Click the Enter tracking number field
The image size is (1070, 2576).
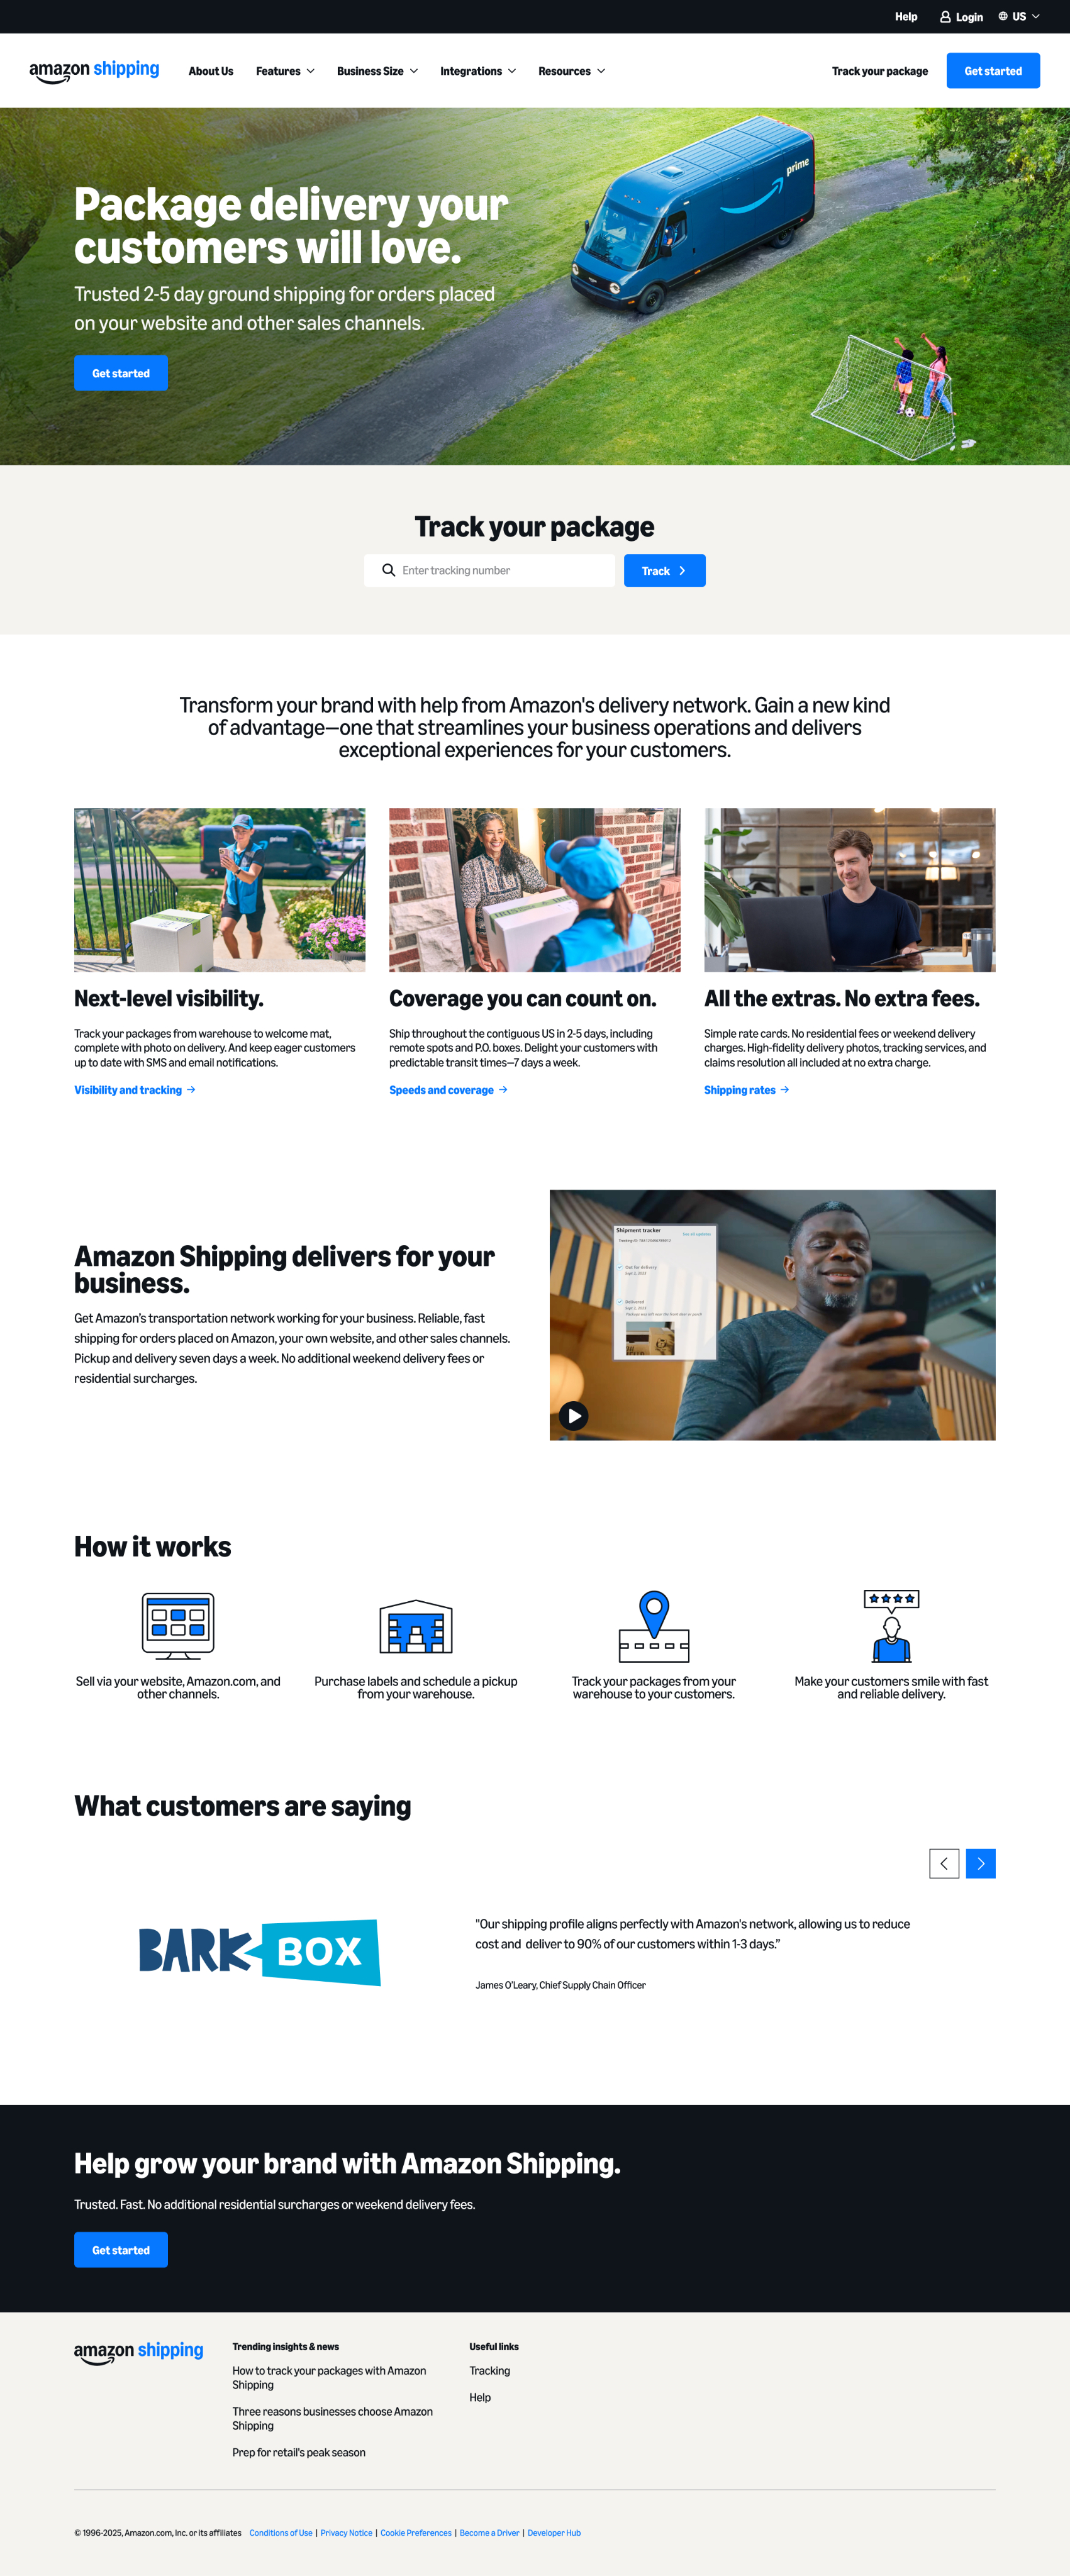coord(489,571)
